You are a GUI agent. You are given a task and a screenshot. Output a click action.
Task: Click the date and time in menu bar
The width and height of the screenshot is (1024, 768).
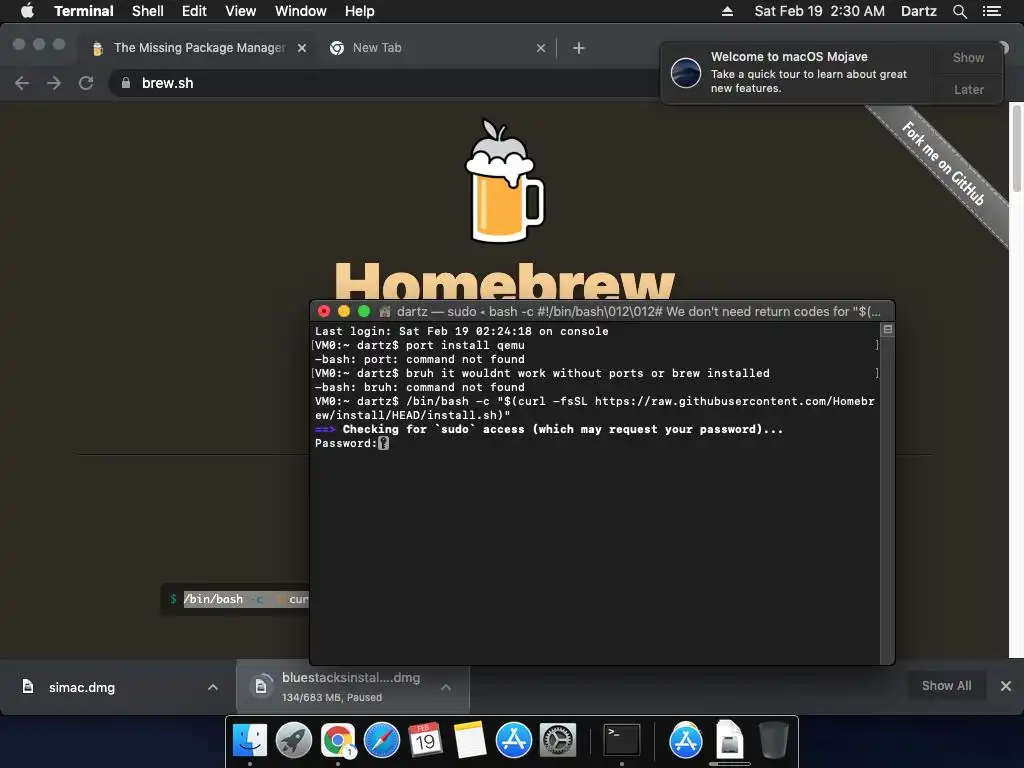[x=820, y=11]
